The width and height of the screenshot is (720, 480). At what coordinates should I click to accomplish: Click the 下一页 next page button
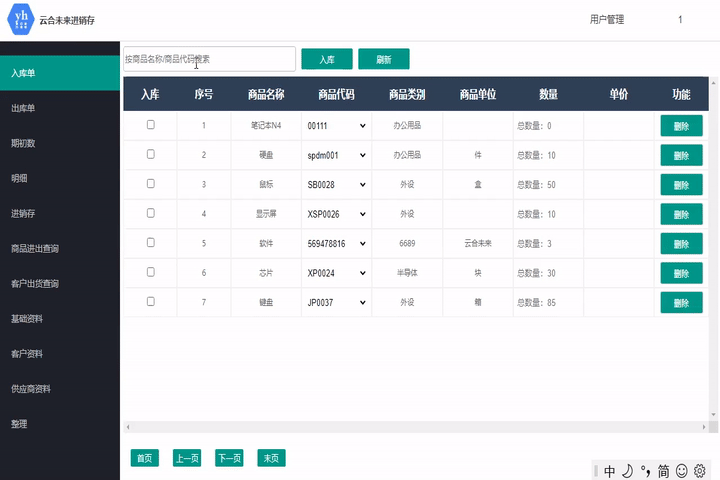(229, 458)
